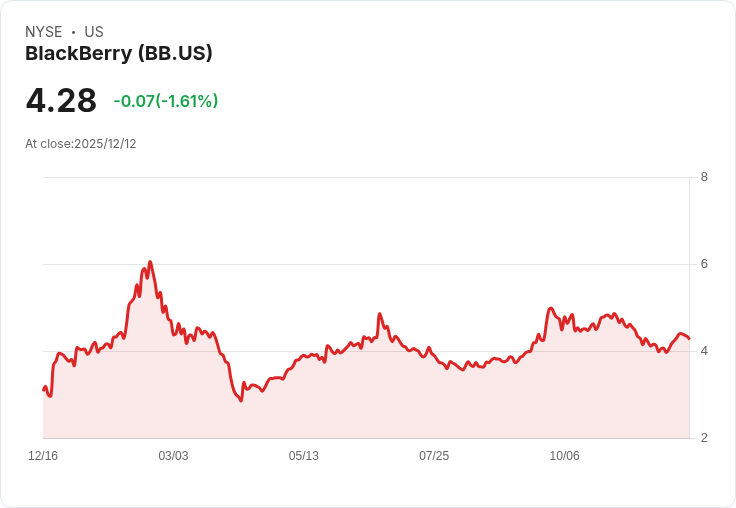736x508 pixels.
Task: Click the chart's lowest trough after 03/03
Action: tap(241, 400)
